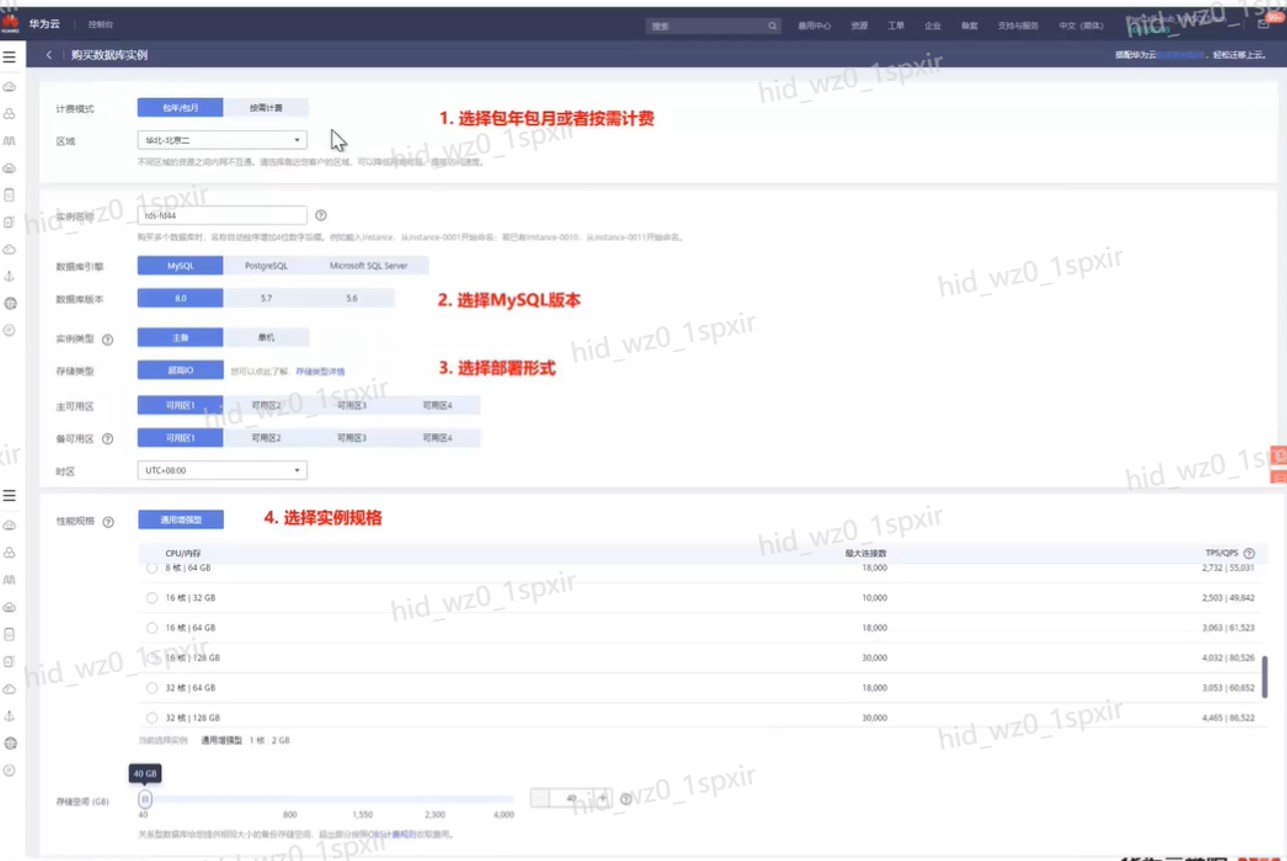The width and height of the screenshot is (1287, 861).
Task: Select 超高IO storage type
Action: click(180, 370)
